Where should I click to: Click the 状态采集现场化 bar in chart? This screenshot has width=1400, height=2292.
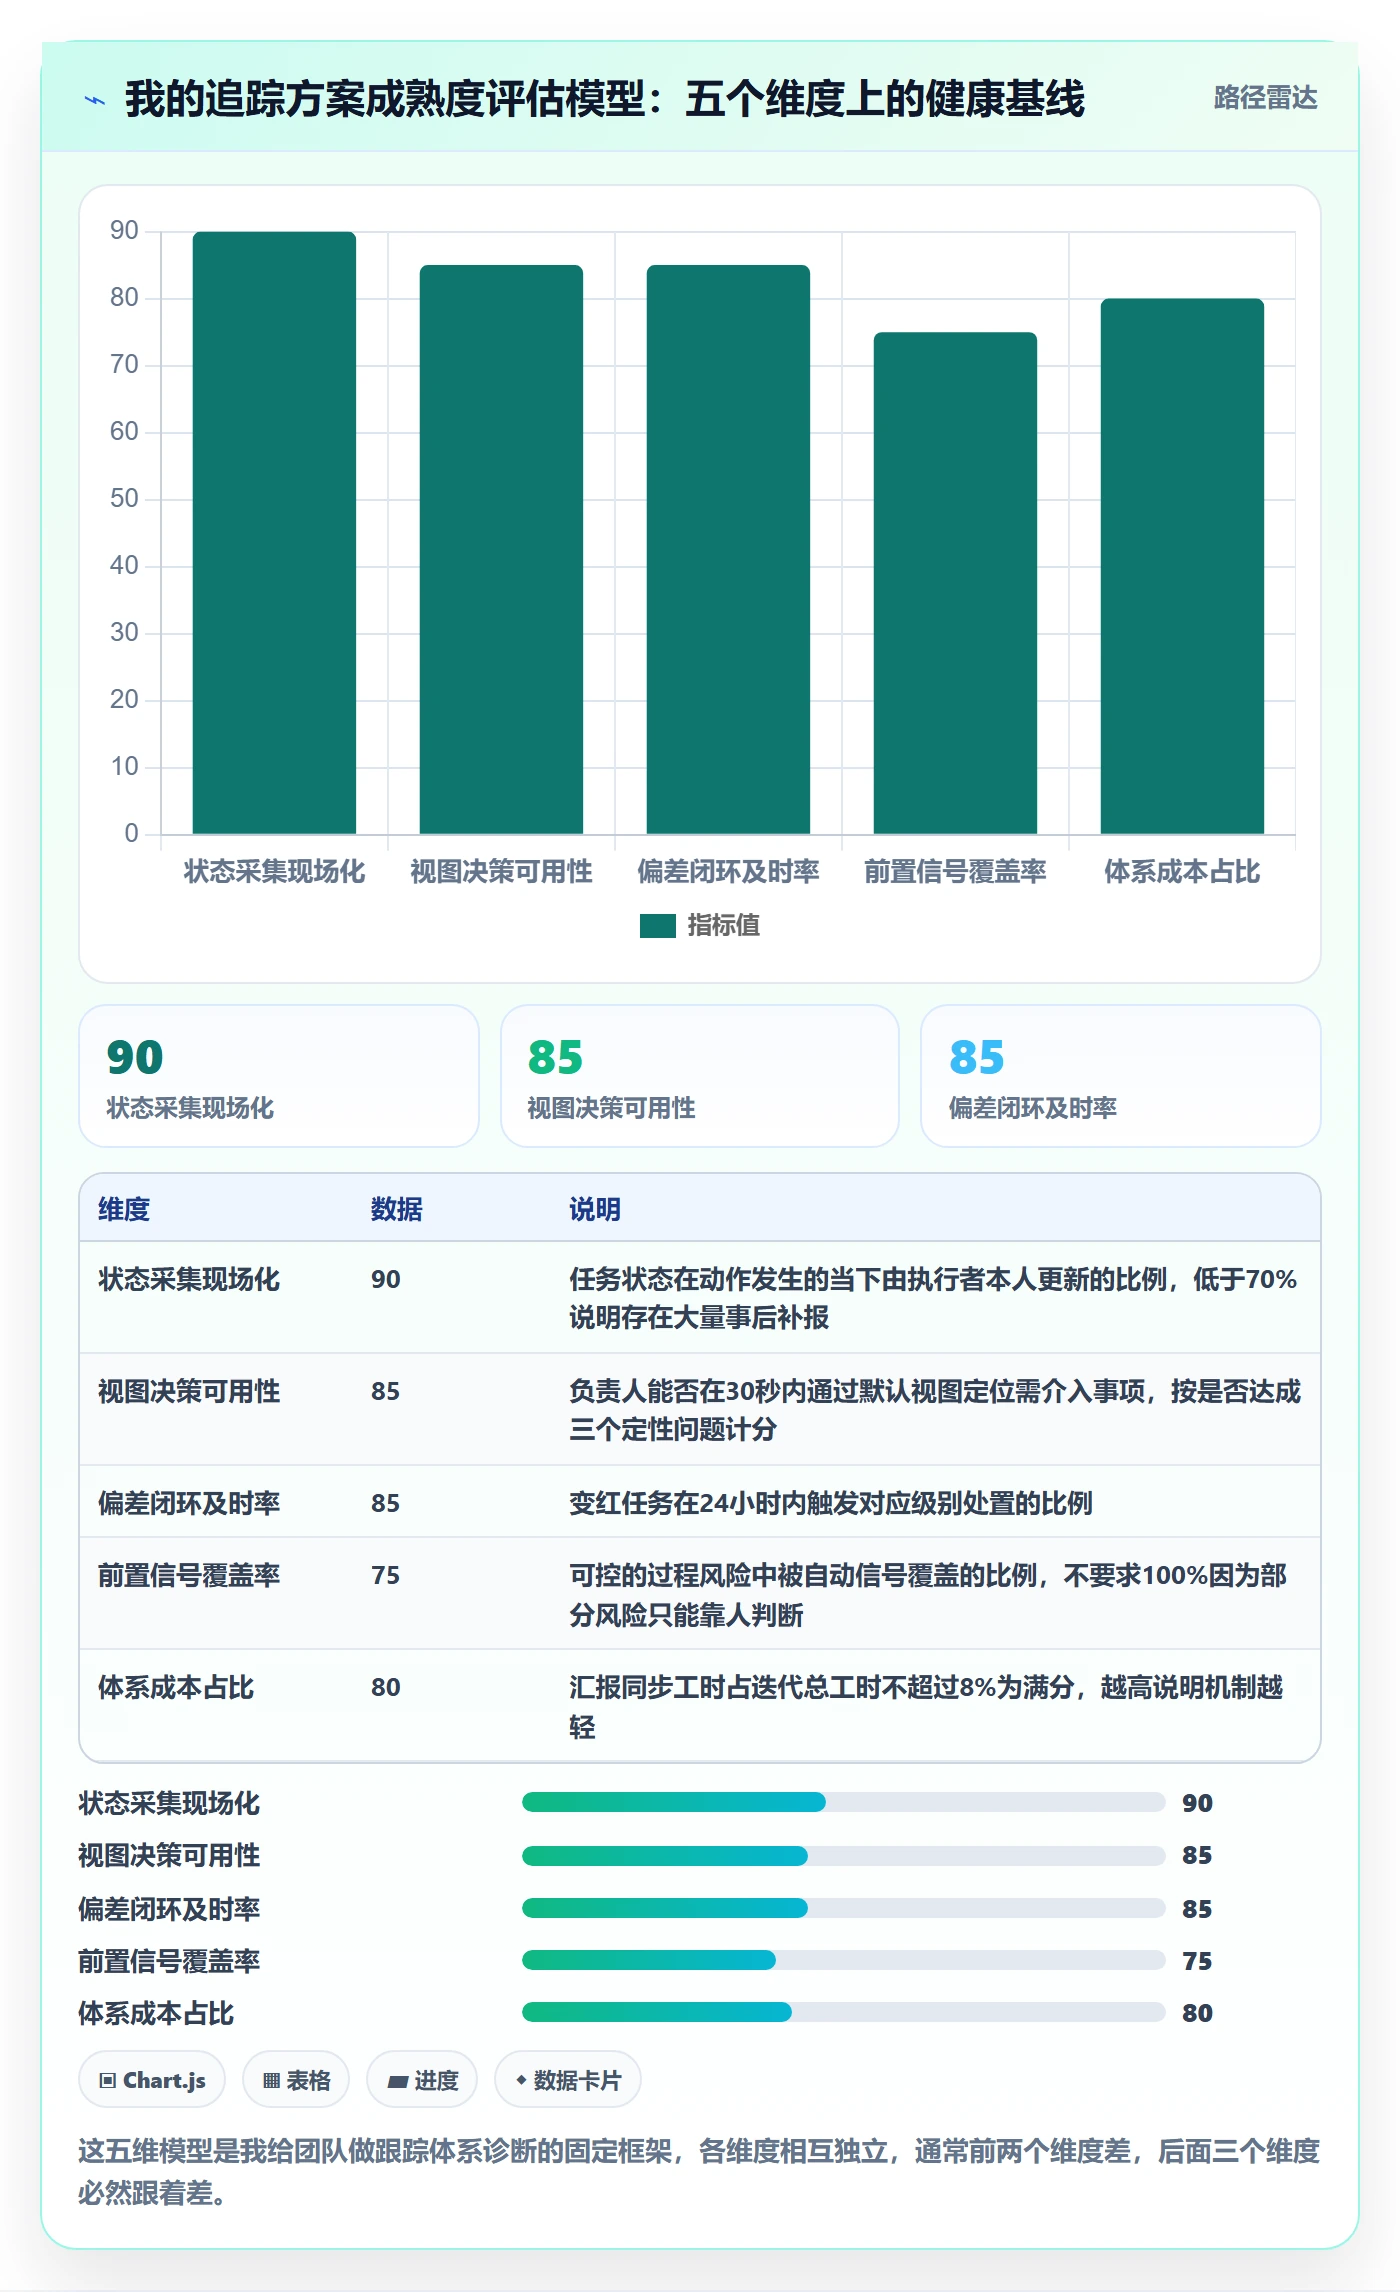[274, 532]
